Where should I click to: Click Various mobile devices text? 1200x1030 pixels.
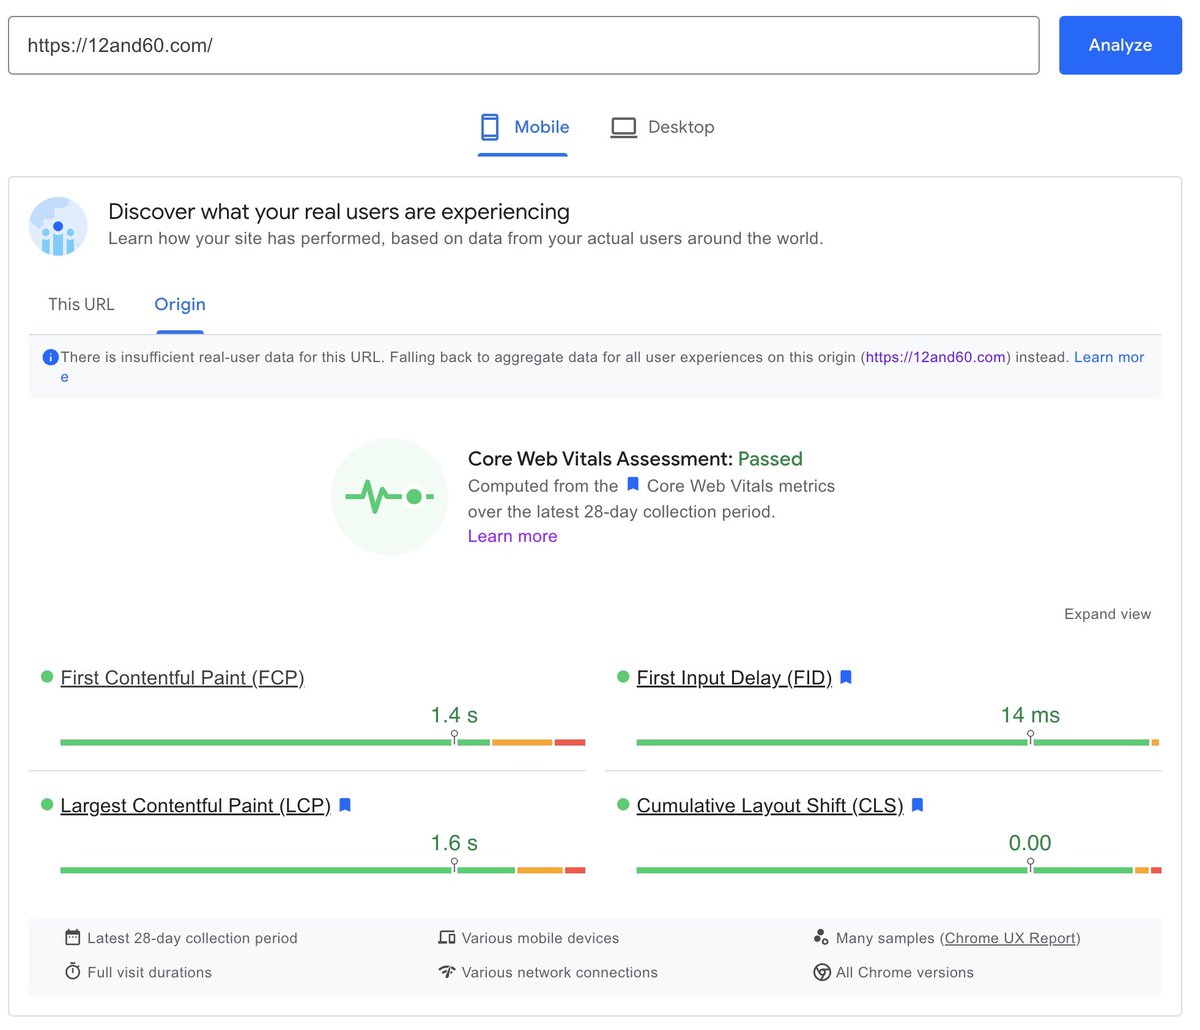pyautogui.click(x=540, y=938)
